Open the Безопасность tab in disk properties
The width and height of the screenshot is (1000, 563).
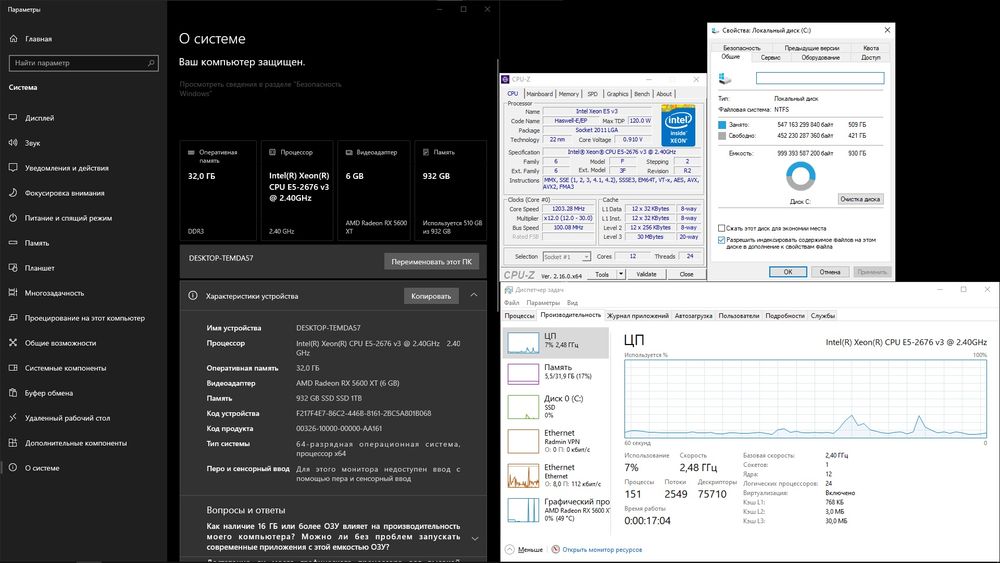(742, 48)
